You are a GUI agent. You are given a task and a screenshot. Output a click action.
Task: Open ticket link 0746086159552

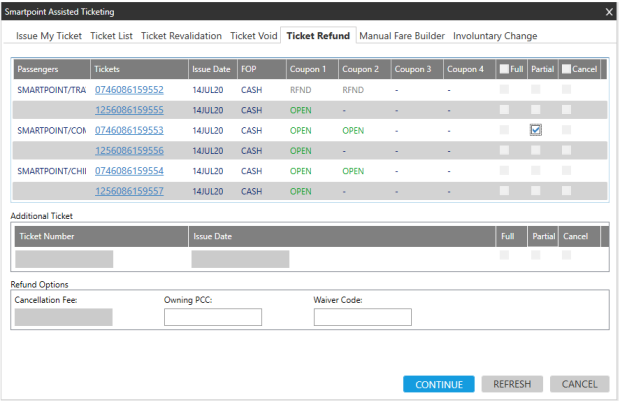129,90
